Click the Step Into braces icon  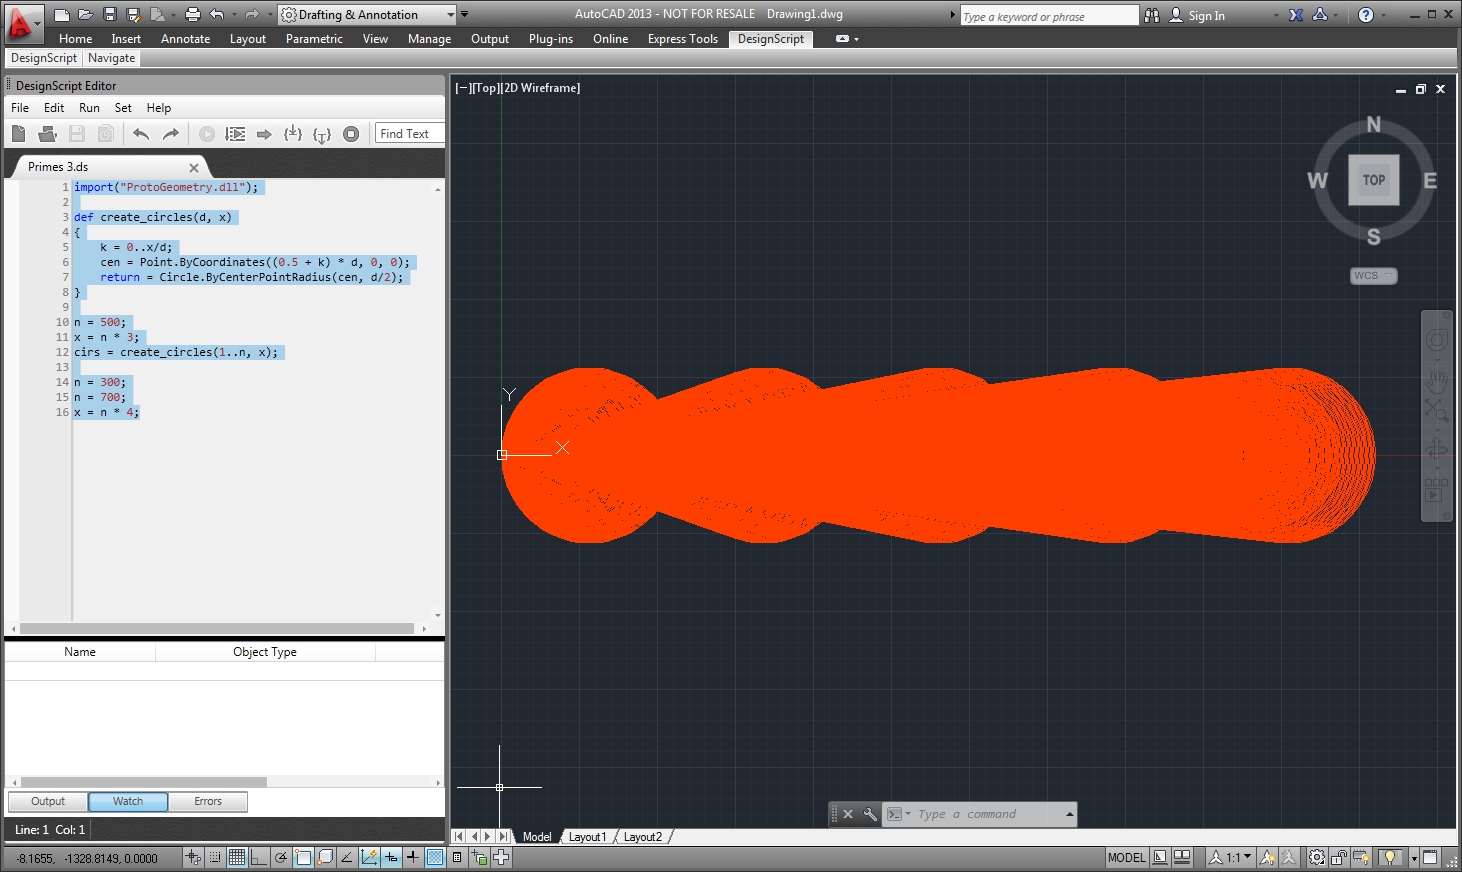(x=293, y=134)
